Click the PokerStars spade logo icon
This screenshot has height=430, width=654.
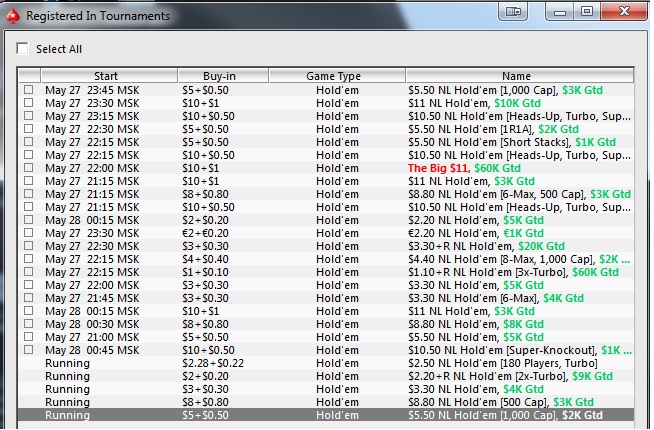(x=13, y=16)
